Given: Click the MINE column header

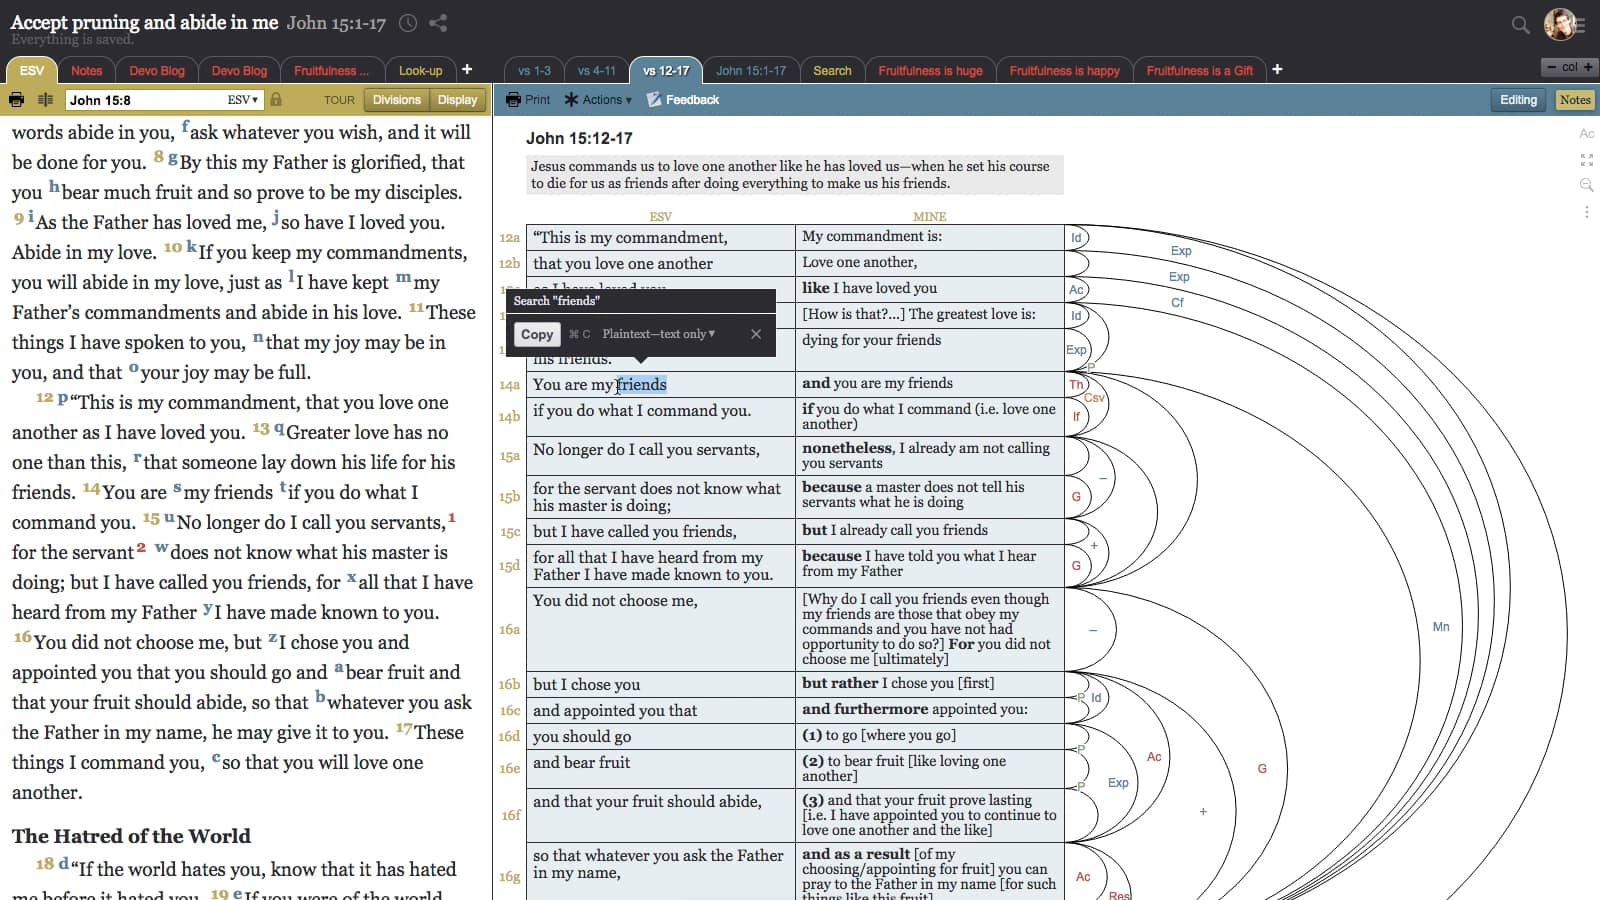Looking at the screenshot, I should [929, 216].
